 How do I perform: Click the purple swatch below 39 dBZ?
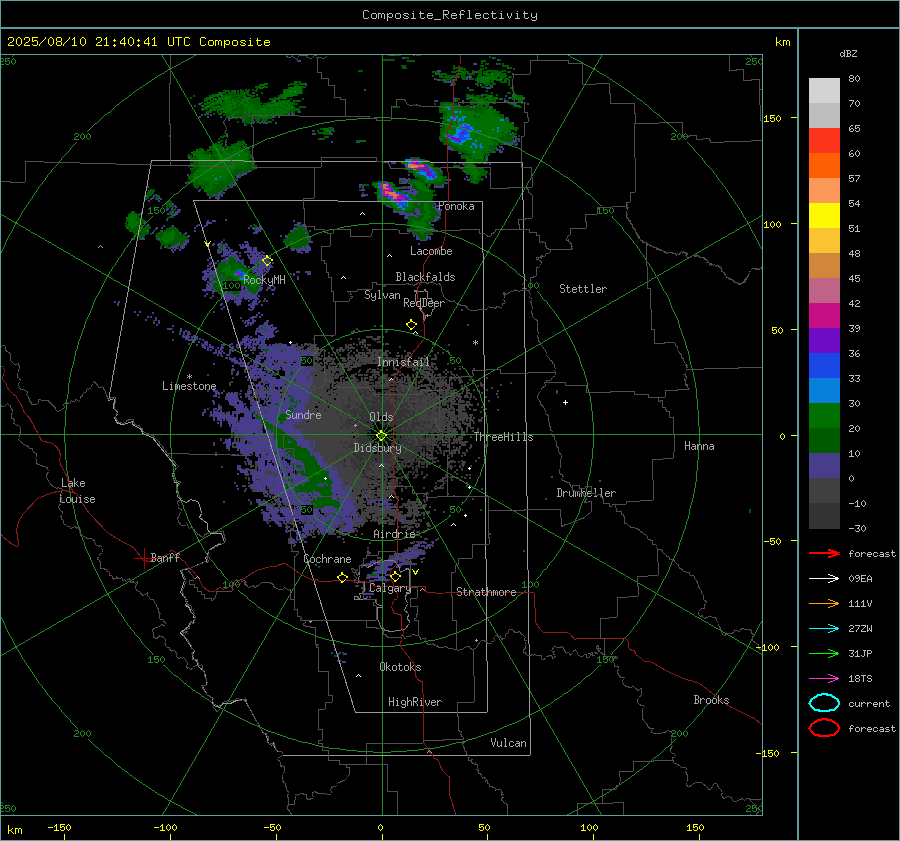tap(824, 340)
